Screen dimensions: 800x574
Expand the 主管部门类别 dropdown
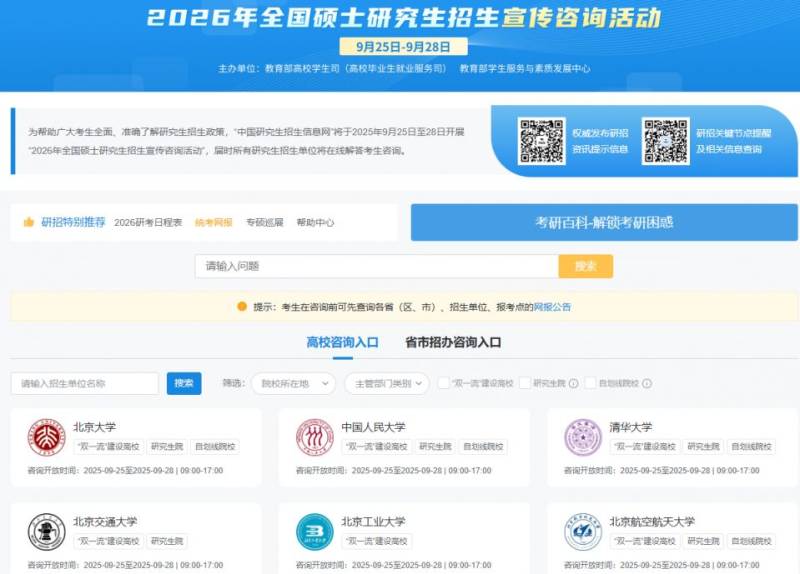pos(386,383)
